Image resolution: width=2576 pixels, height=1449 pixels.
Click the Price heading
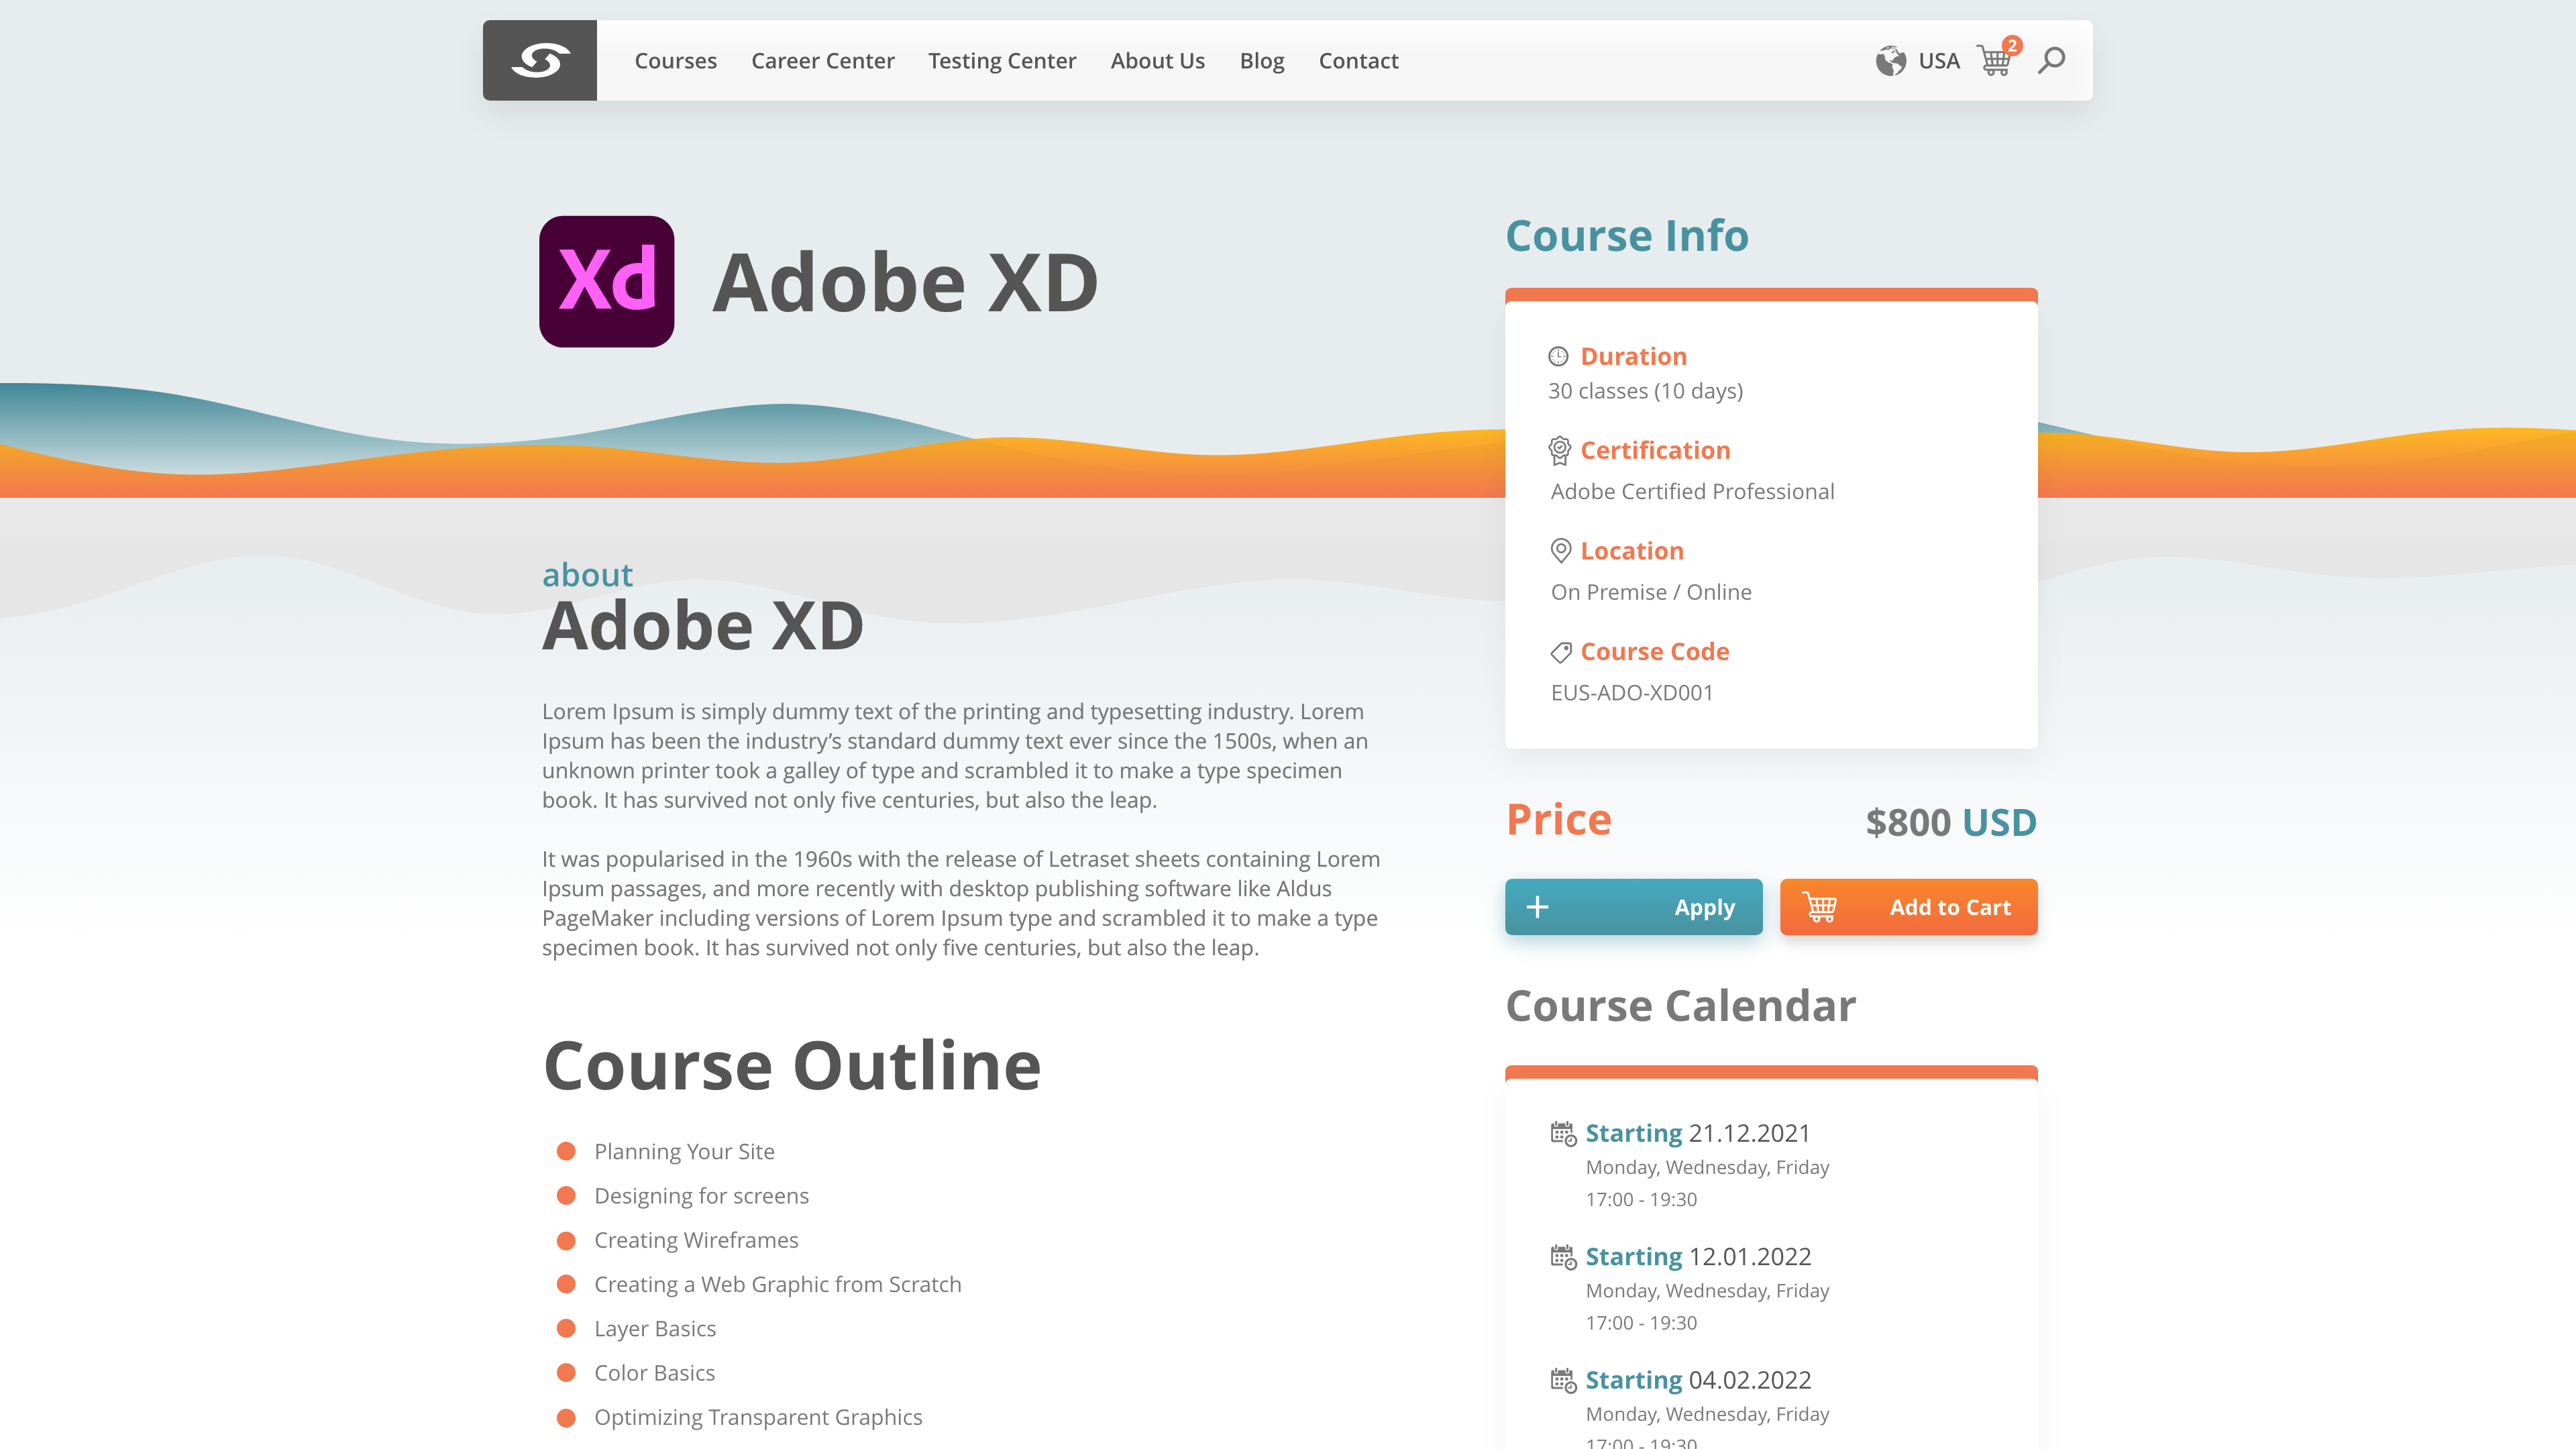(x=1558, y=819)
